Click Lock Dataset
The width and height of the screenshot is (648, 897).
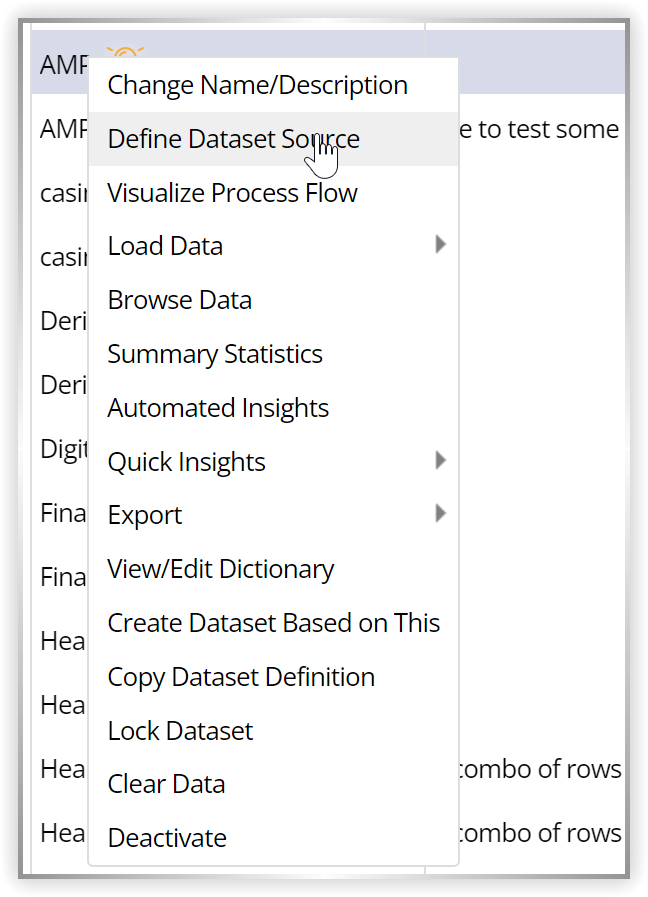180,731
